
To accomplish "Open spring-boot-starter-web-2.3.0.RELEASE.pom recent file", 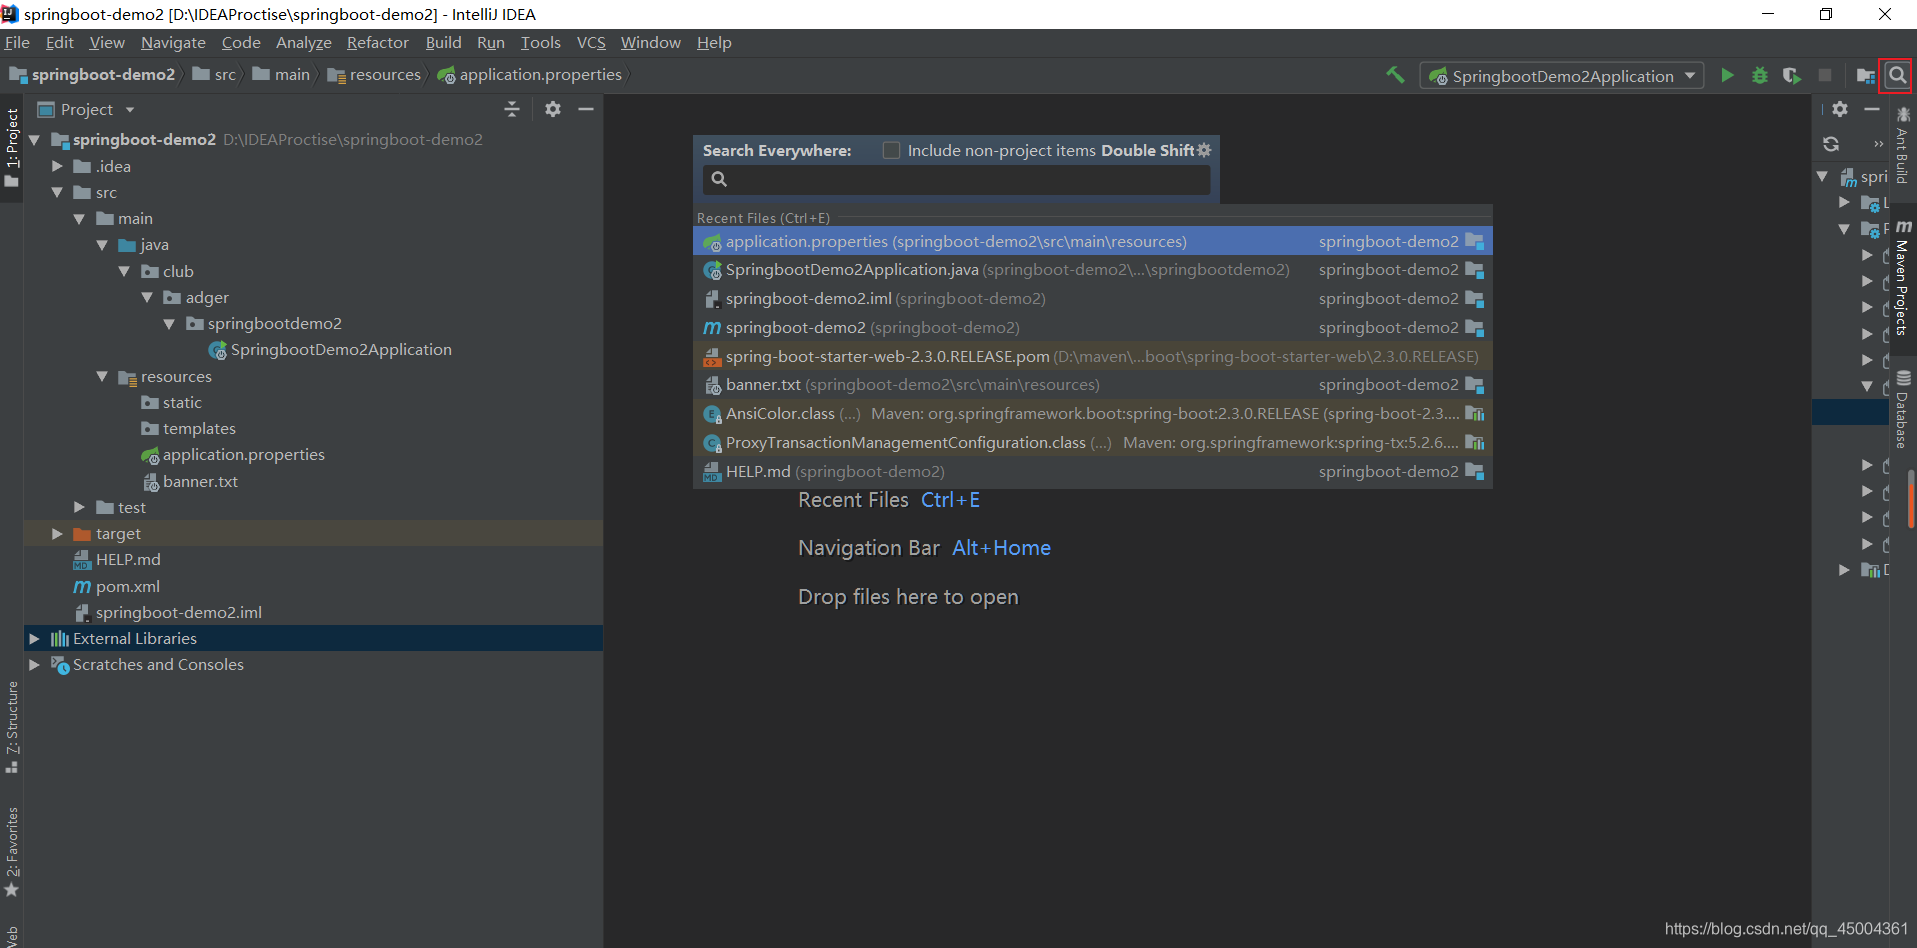I will (x=1093, y=356).
